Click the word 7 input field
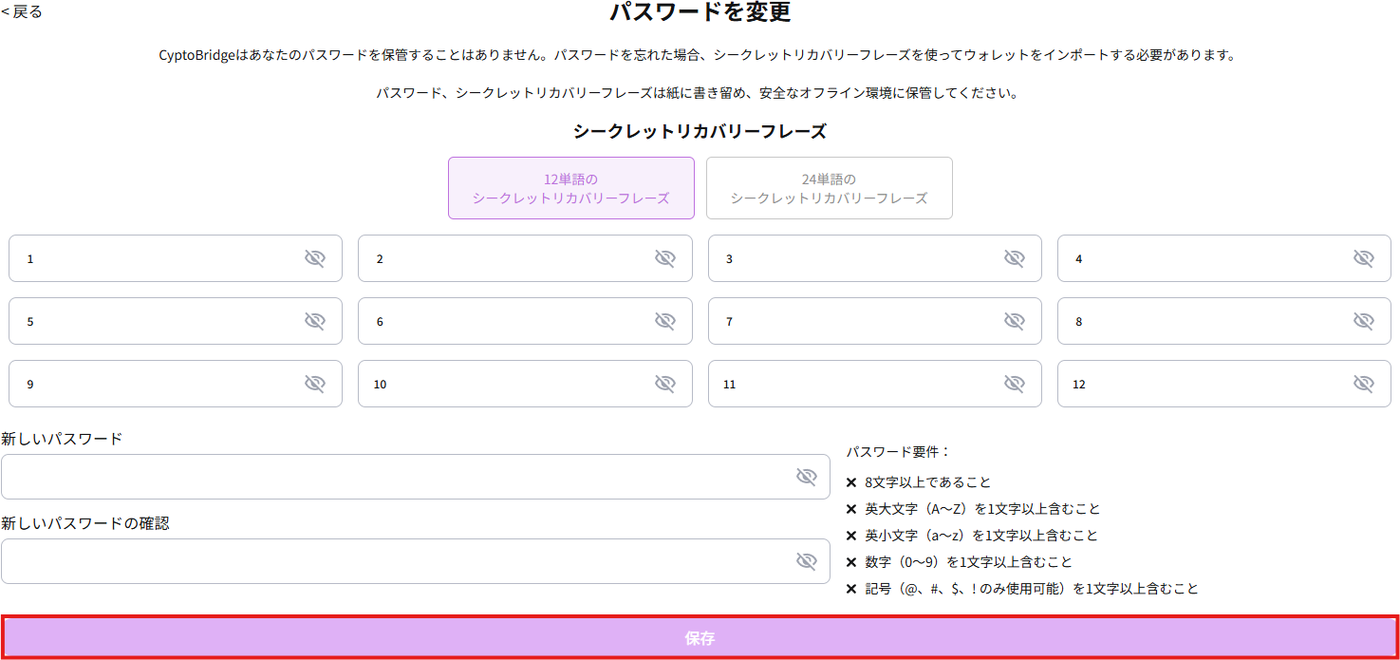 (875, 321)
